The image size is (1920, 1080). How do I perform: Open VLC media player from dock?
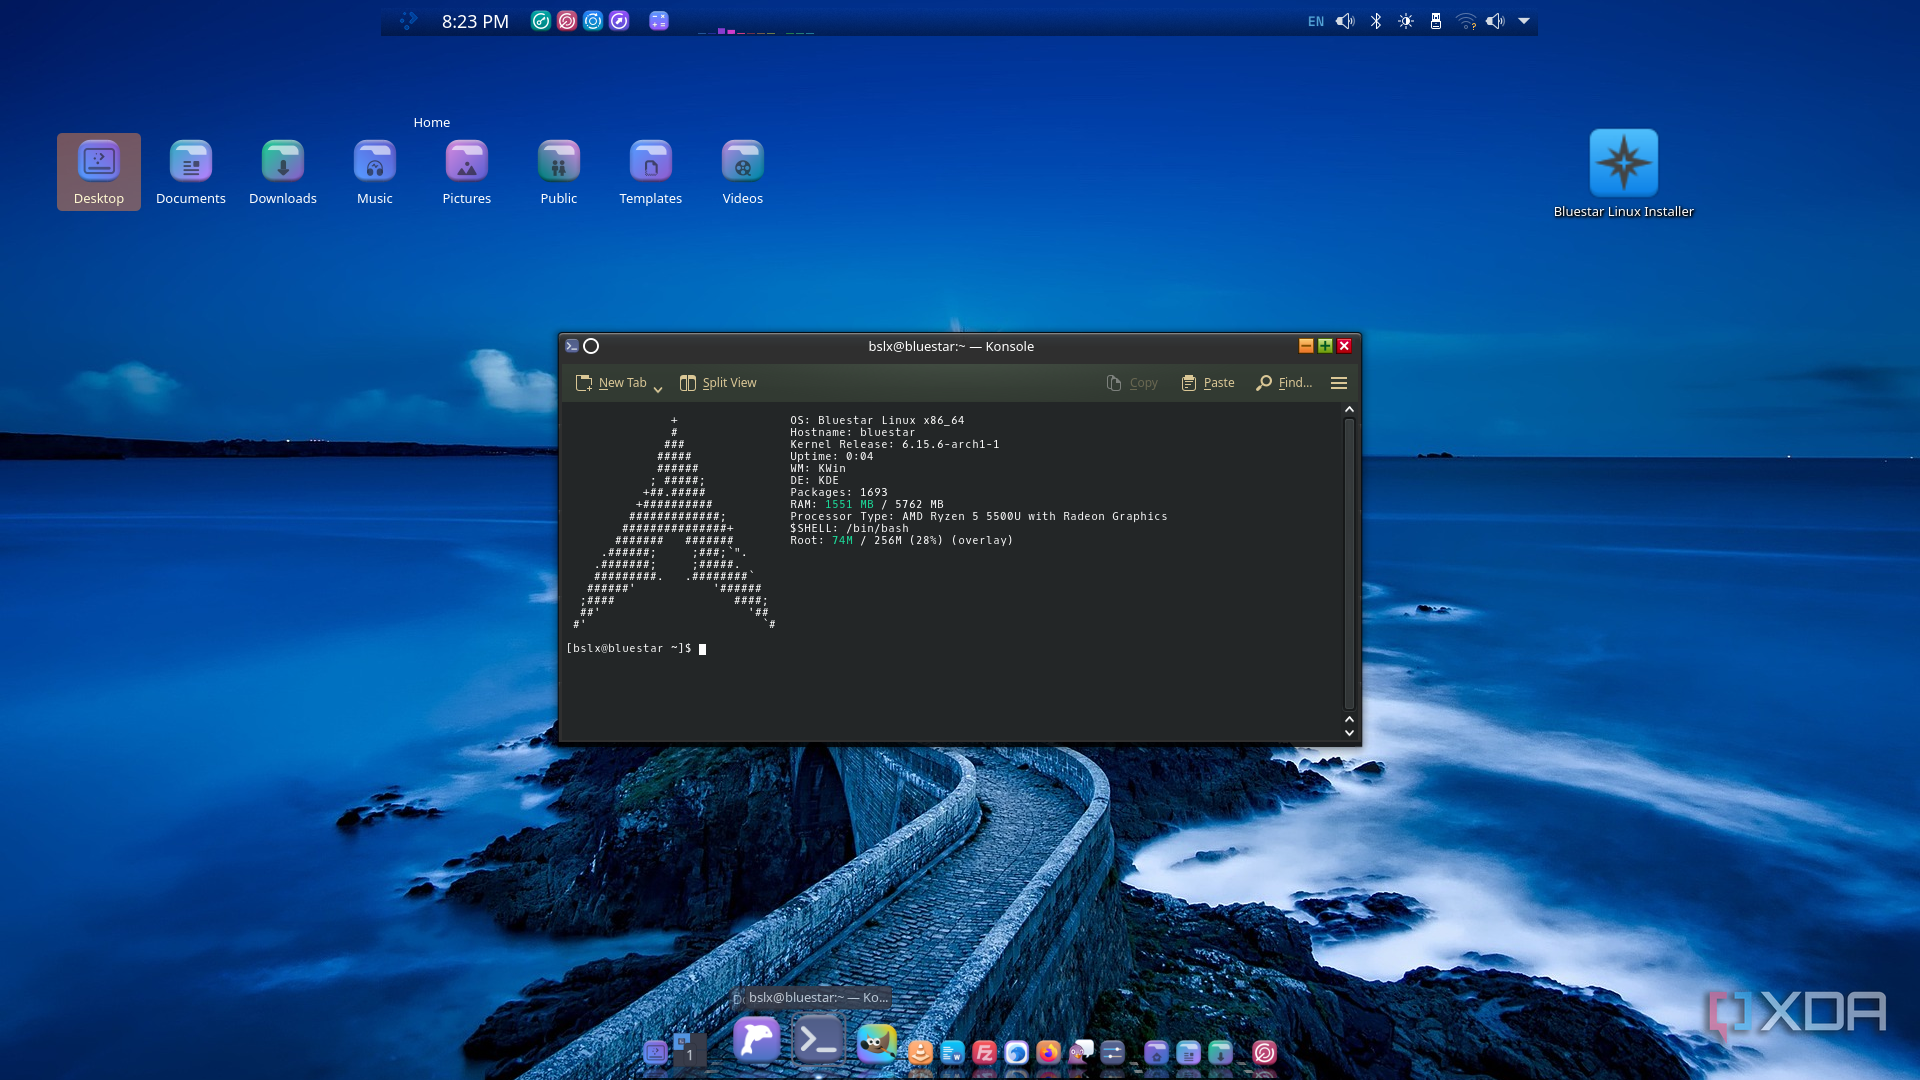coord(920,1052)
